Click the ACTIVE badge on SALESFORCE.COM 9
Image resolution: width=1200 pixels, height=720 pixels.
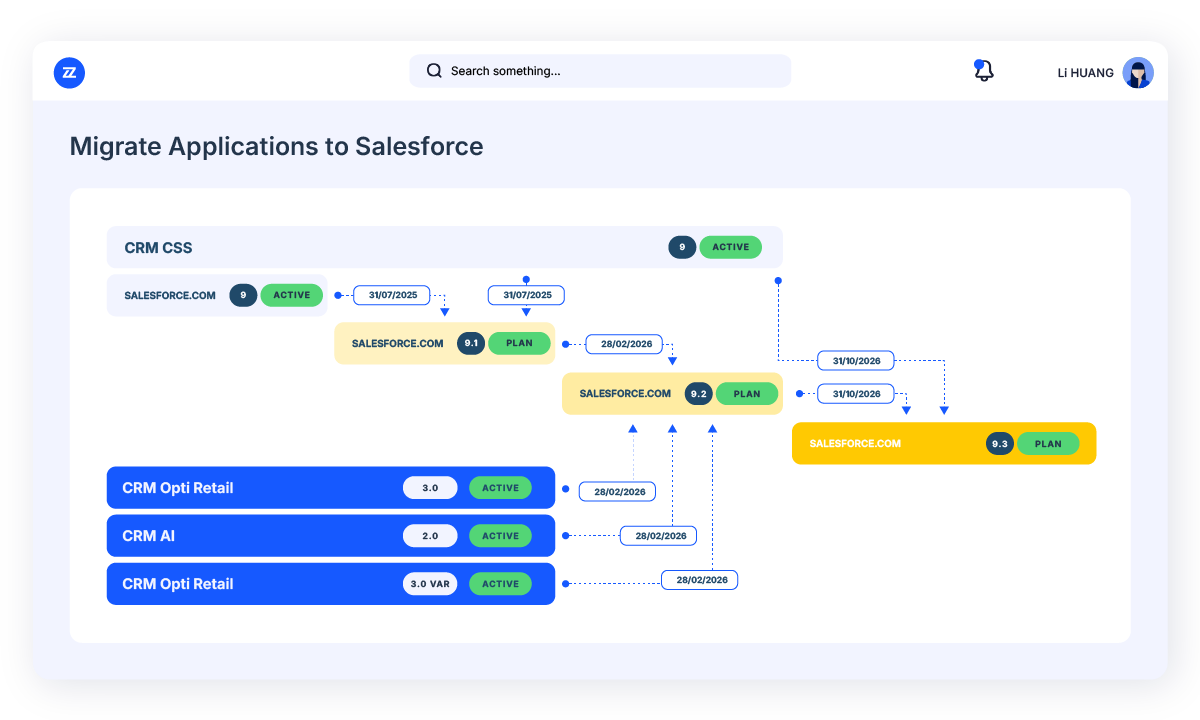[x=292, y=295]
